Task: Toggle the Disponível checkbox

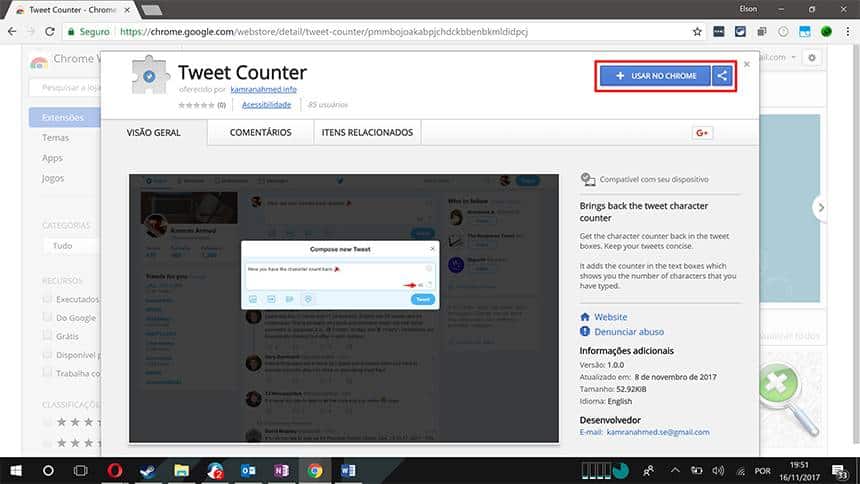Action: 47,355
